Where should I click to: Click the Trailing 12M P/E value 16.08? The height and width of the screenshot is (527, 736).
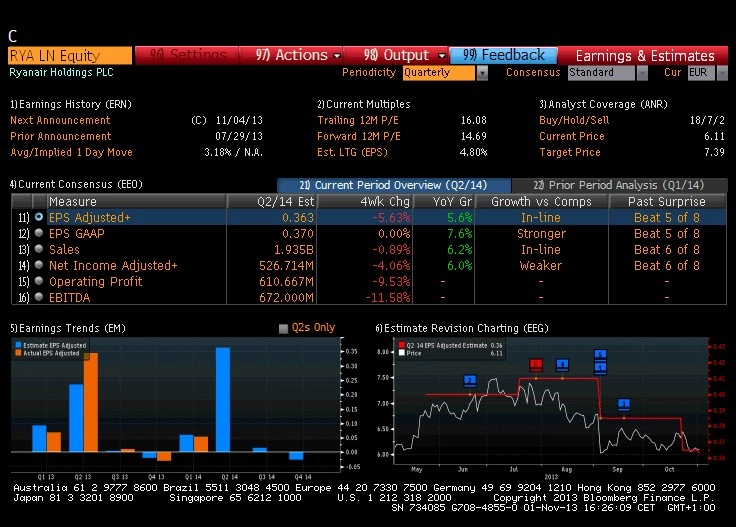point(474,120)
